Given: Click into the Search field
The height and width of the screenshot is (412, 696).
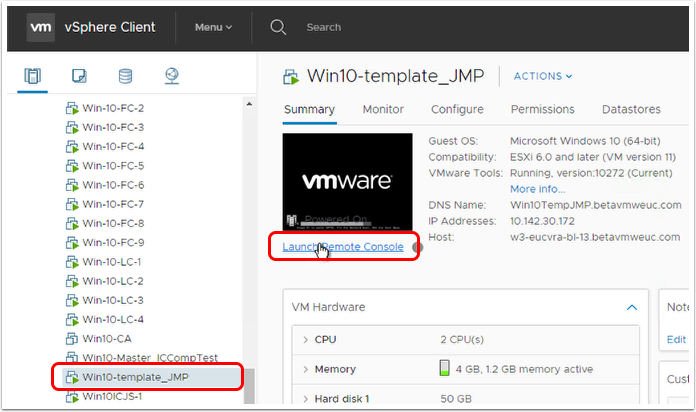Looking at the screenshot, I should [x=324, y=27].
